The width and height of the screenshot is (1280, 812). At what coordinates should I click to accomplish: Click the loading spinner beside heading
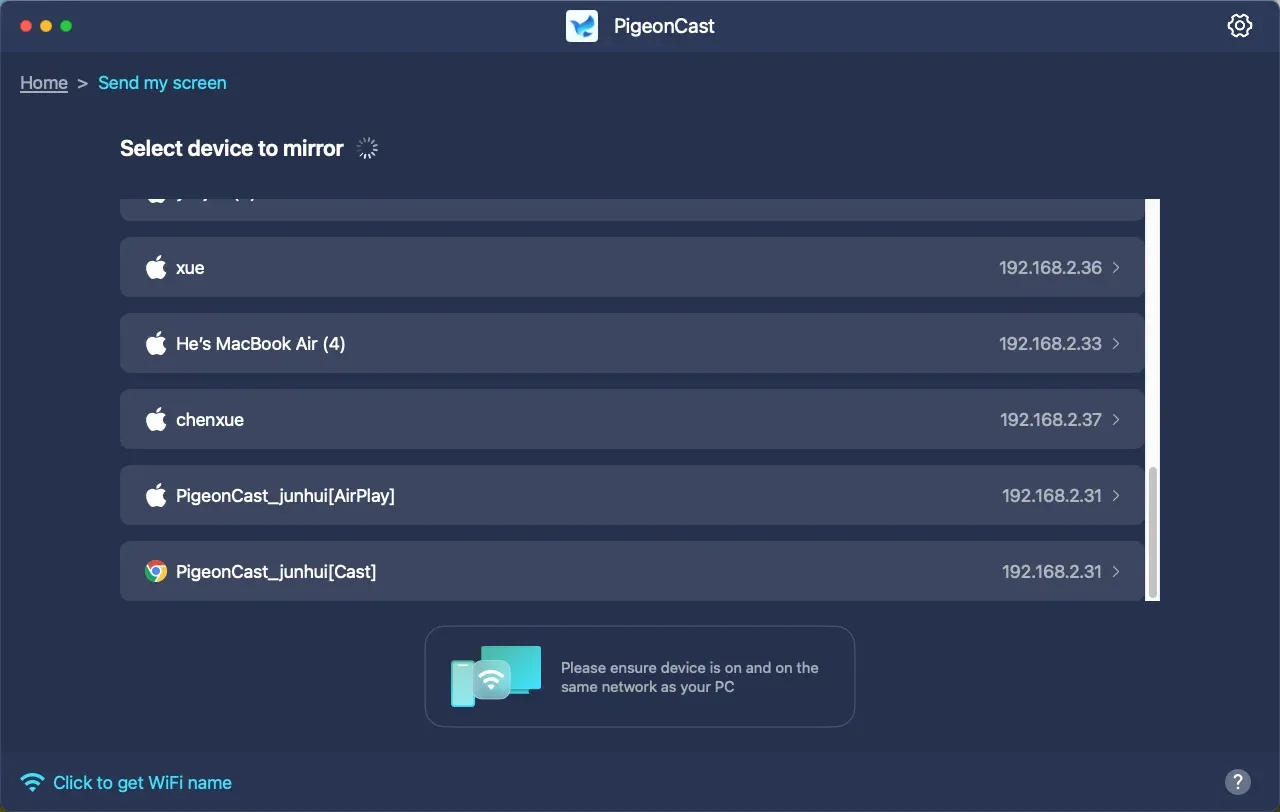(368, 148)
